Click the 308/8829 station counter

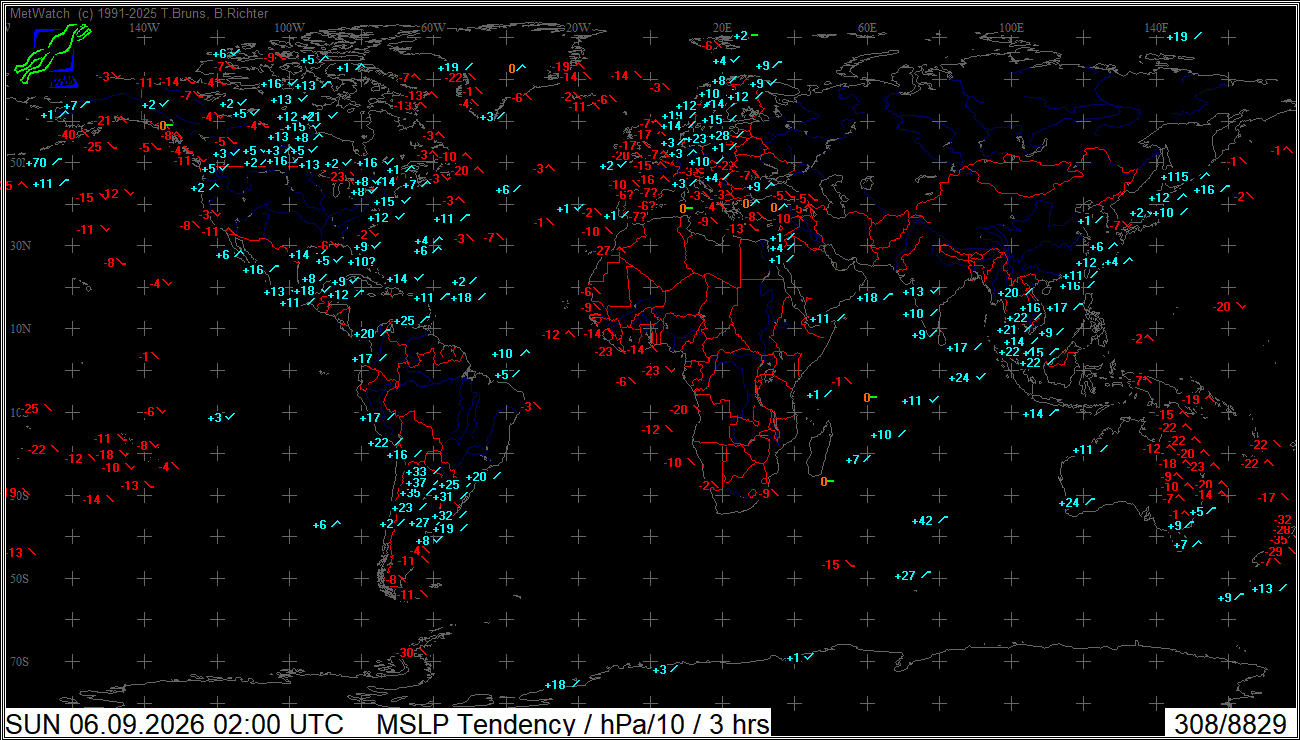point(1231,724)
